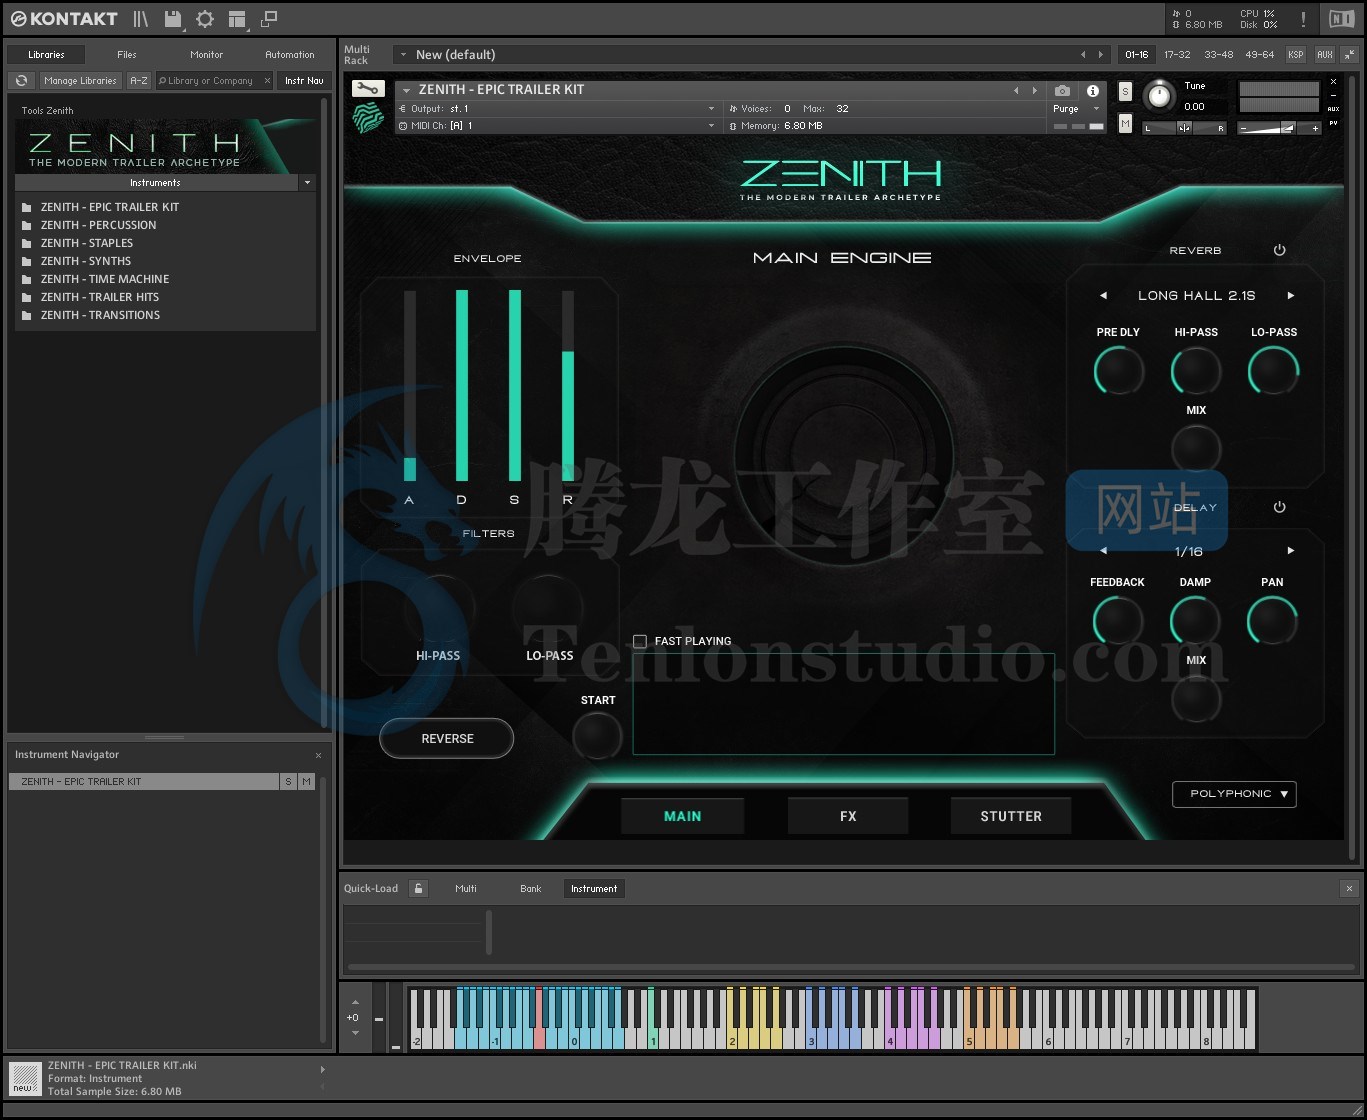Adjust the Tune knob
The height and width of the screenshot is (1120, 1367).
[x=1159, y=95]
